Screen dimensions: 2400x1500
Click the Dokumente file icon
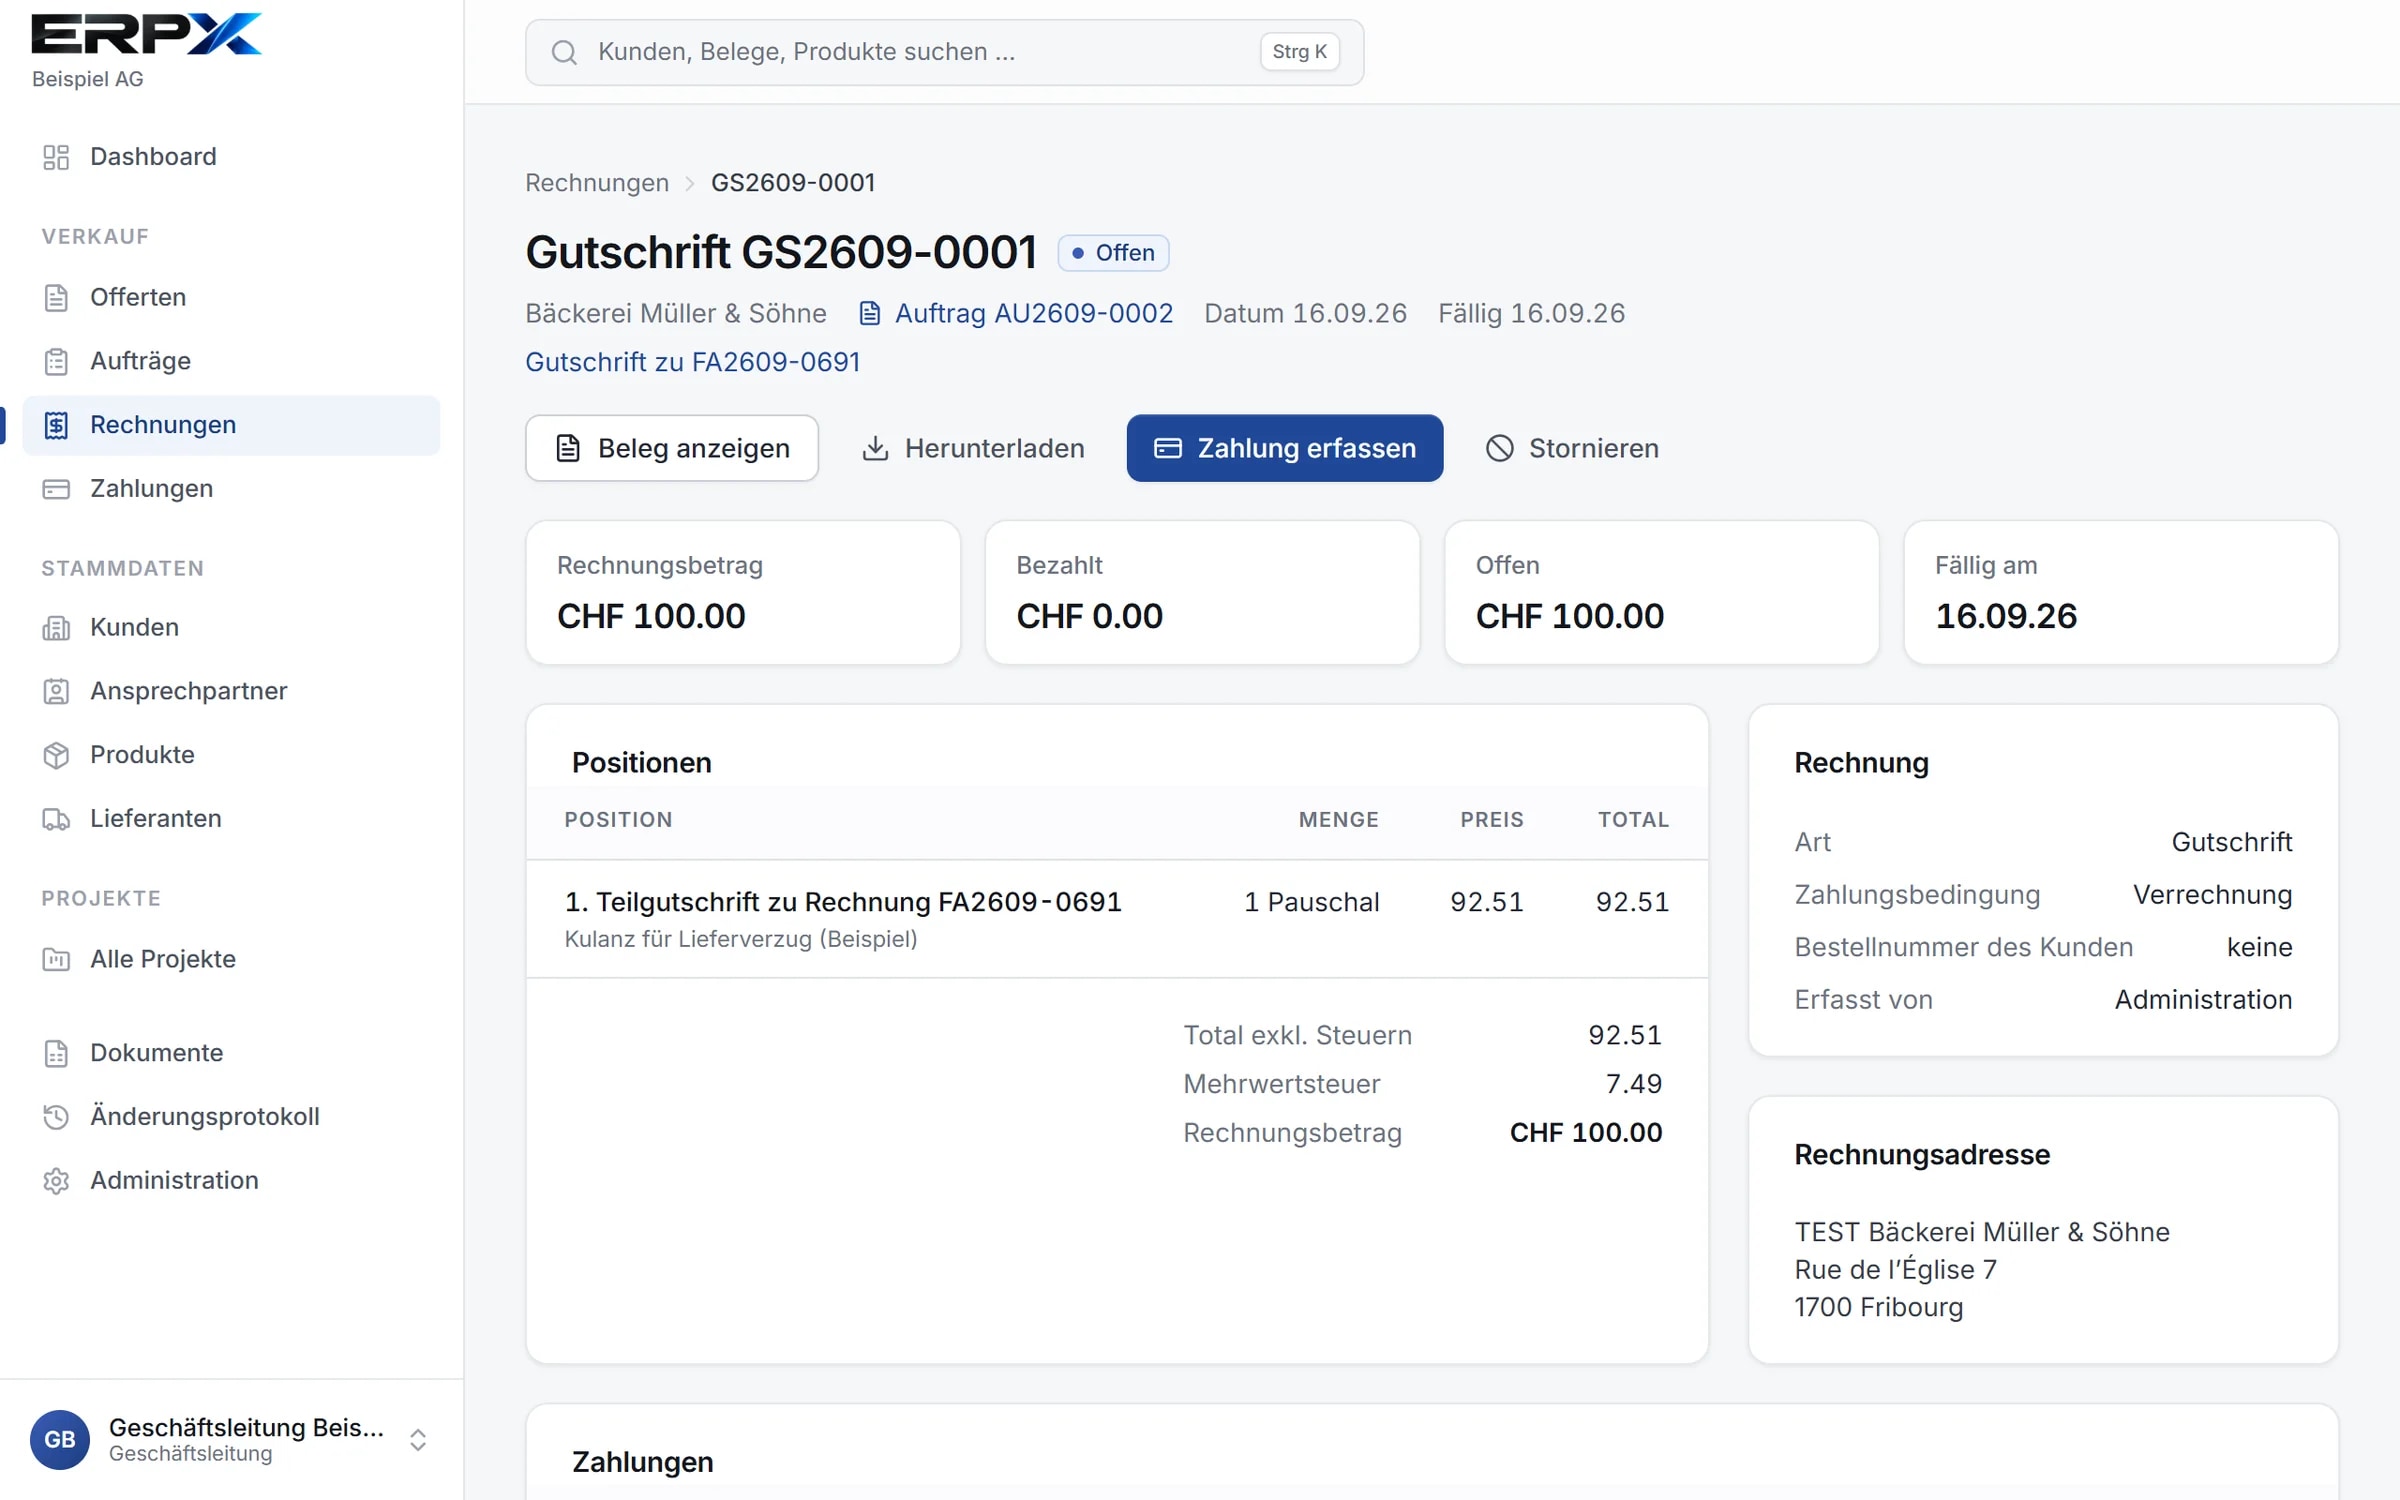(x=56, y=1053)
